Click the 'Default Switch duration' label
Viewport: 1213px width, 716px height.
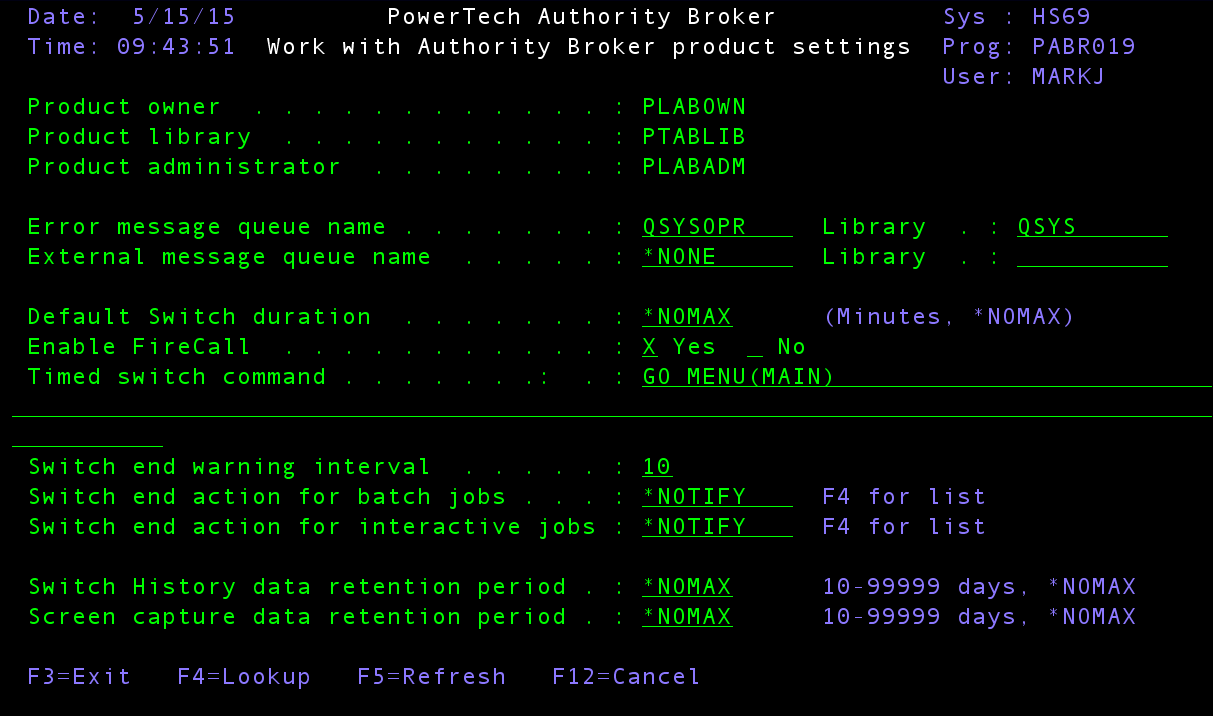click(200, 317)
